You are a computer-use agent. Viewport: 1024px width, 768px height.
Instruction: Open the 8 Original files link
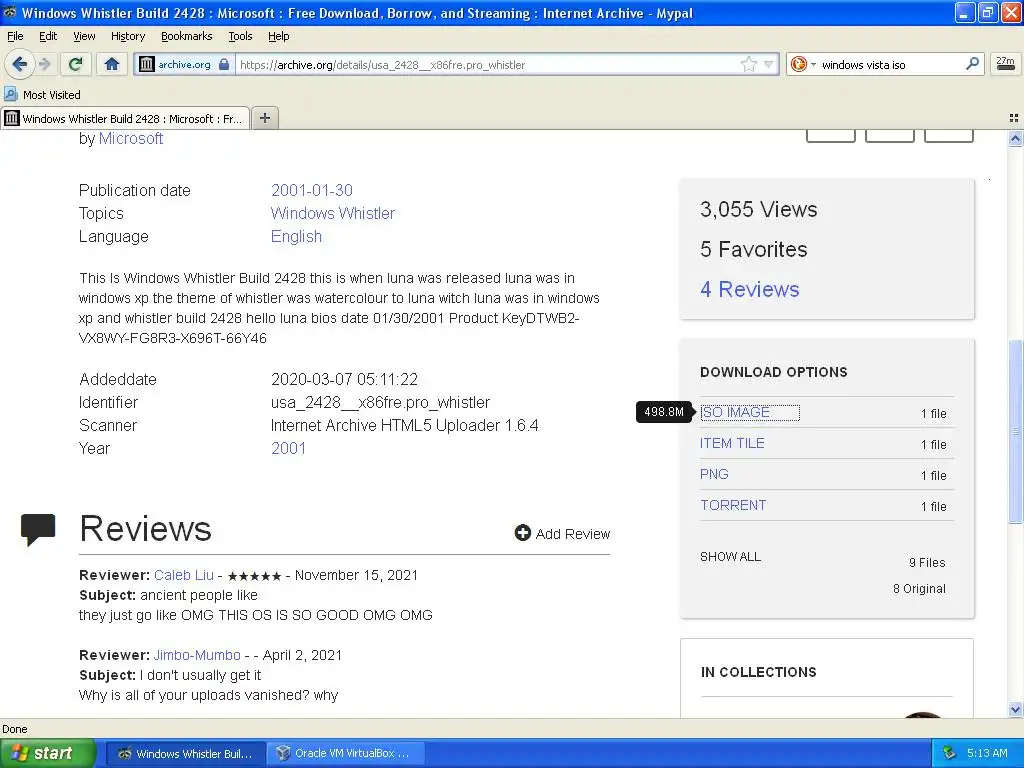tap(919, 588)
